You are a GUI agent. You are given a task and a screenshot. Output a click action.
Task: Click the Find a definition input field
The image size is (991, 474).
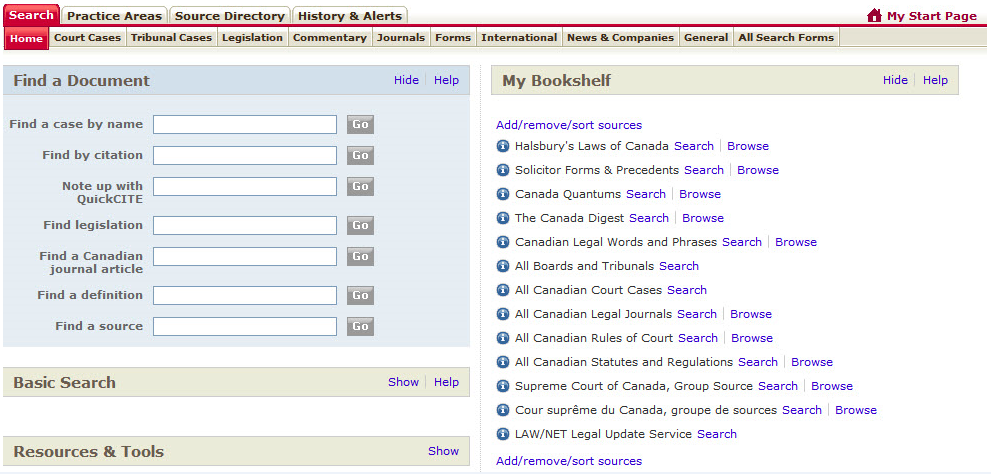(245, 296)
